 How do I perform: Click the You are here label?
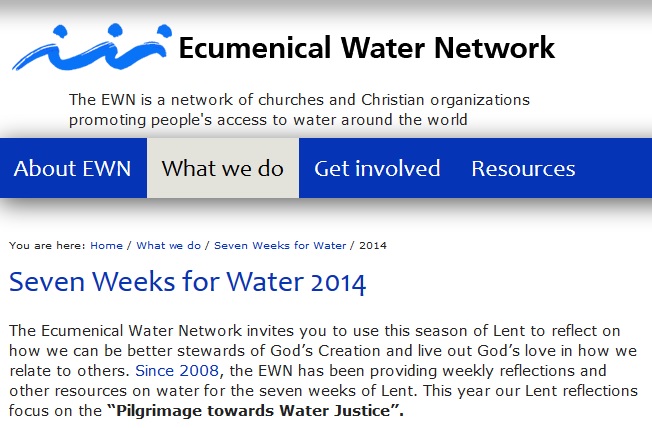[x=47, y=245]
